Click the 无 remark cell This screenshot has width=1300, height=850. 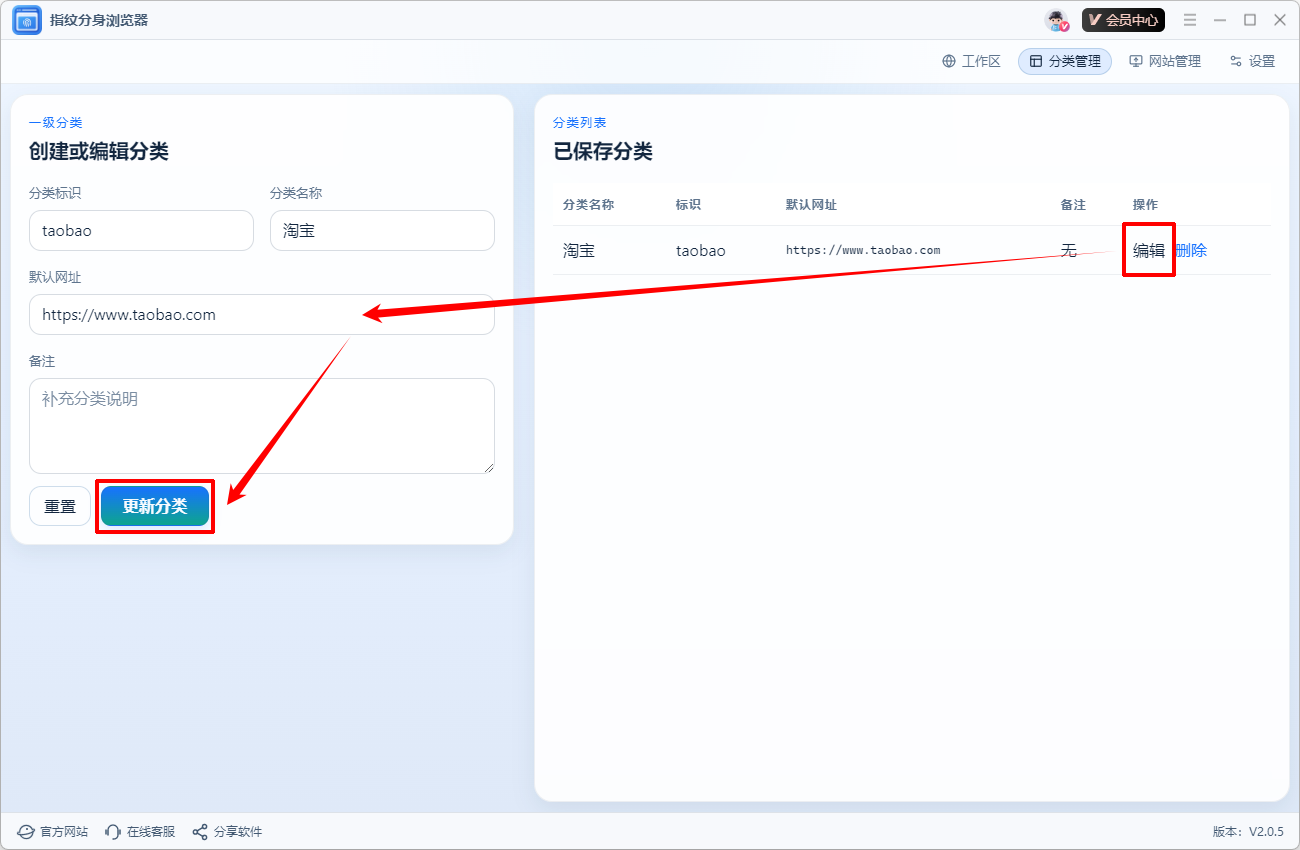pos(1068,250)
